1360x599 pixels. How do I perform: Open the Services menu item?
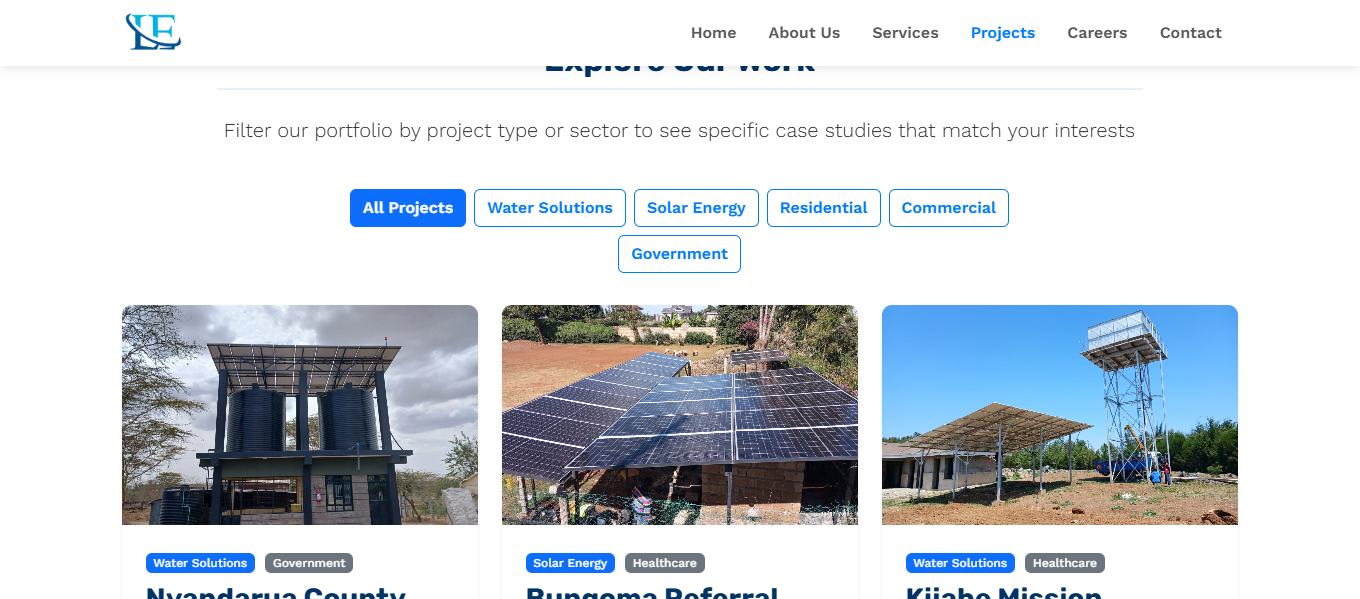[905, 33]
